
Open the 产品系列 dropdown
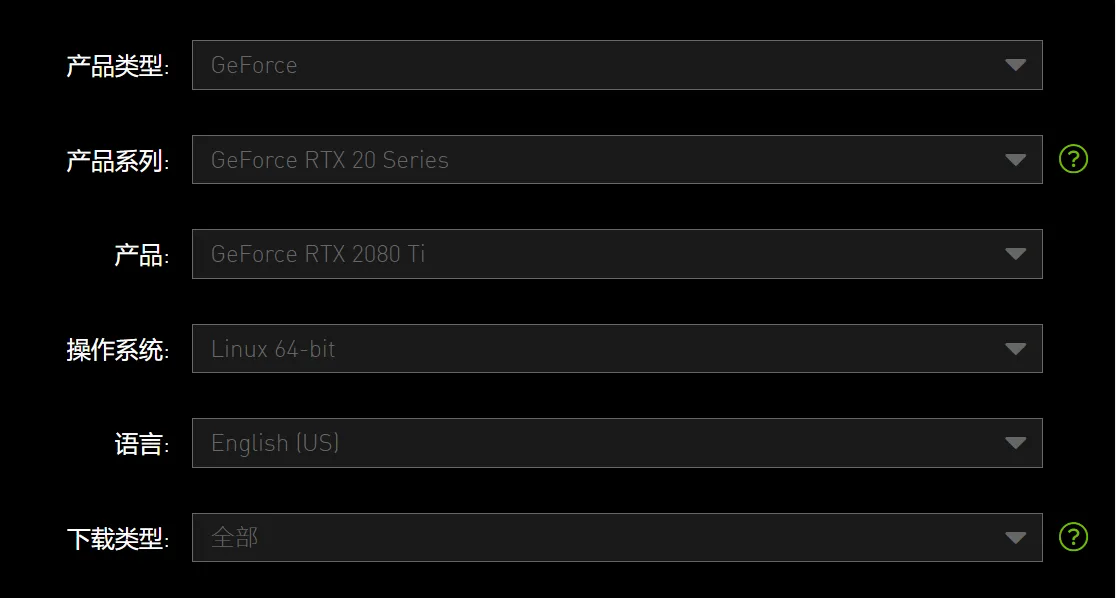point(617,159)
